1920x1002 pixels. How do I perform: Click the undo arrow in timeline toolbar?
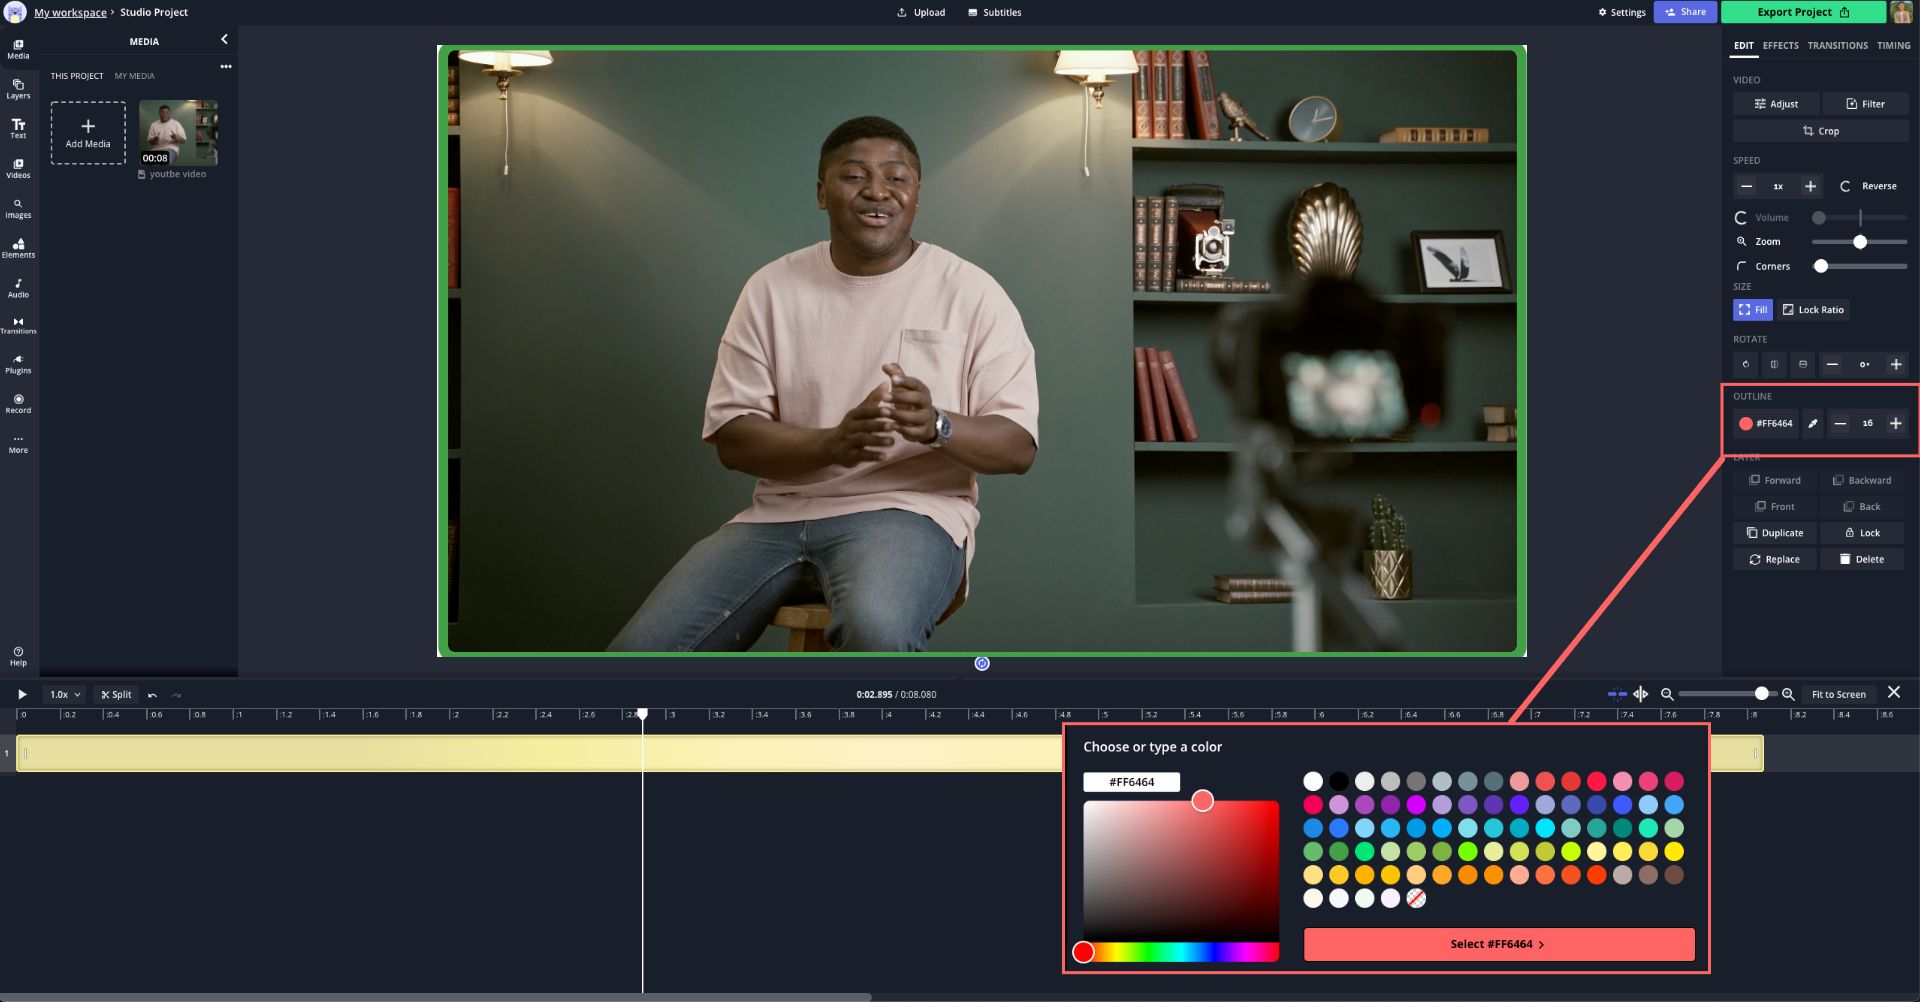[152, 695]
